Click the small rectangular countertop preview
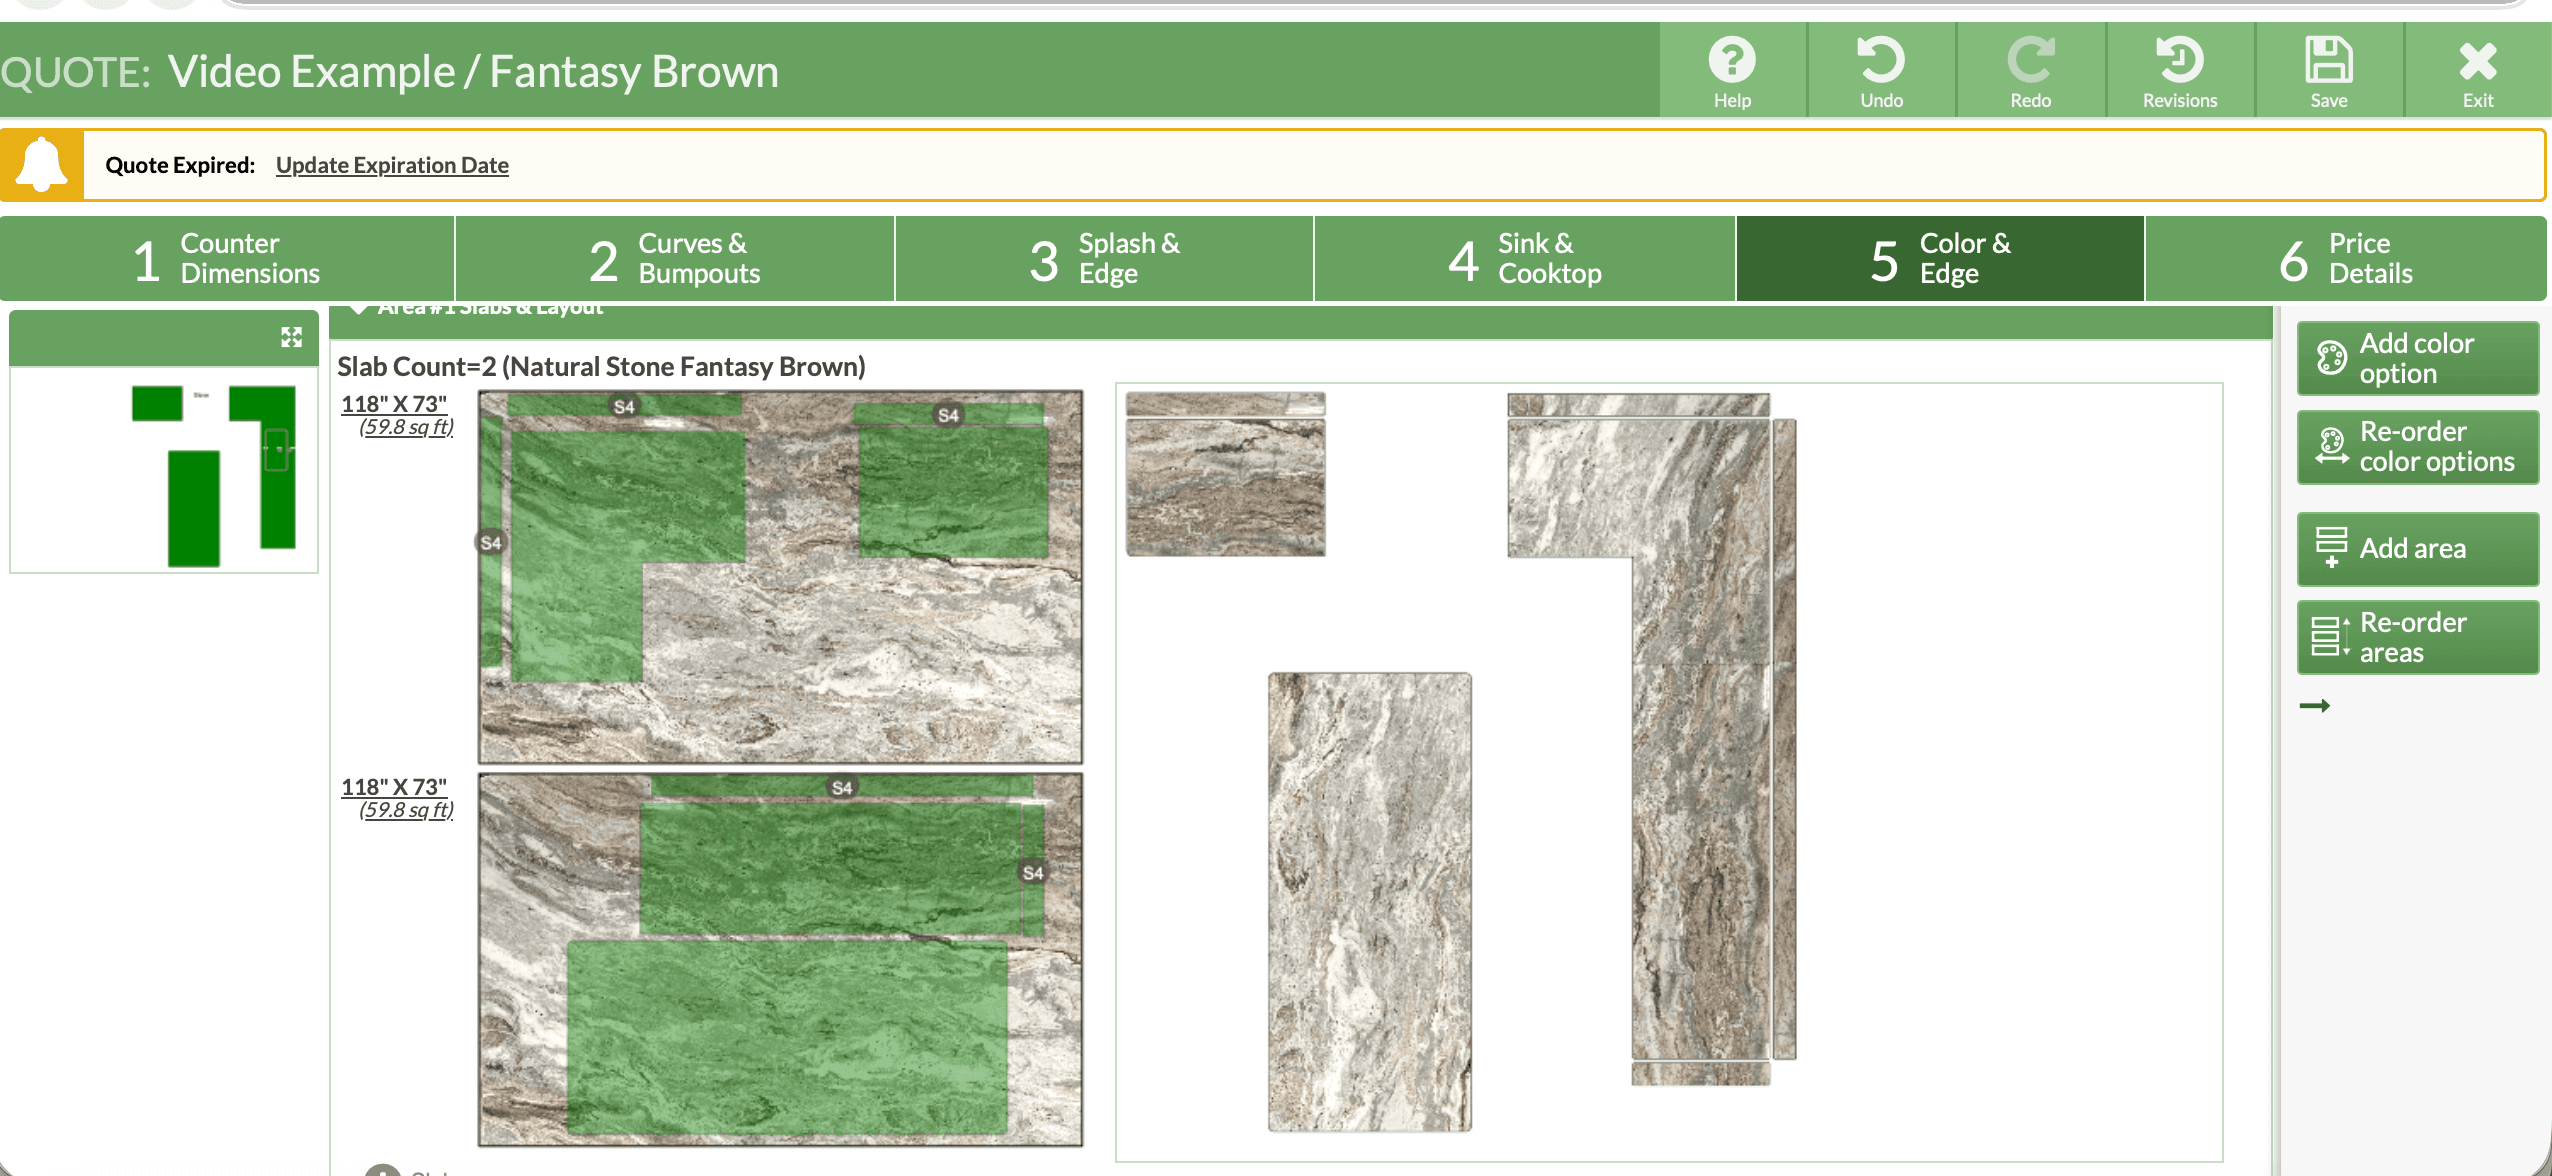 [x=1226, y=487]
